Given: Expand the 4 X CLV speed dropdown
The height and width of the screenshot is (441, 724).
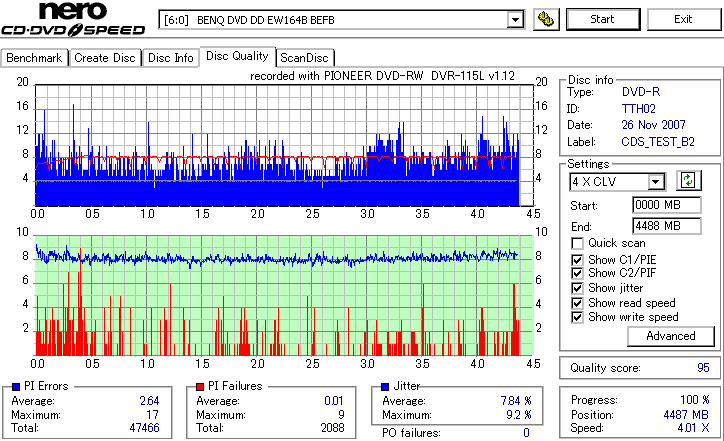Looking at the screenshot, I should coord(656,182).
